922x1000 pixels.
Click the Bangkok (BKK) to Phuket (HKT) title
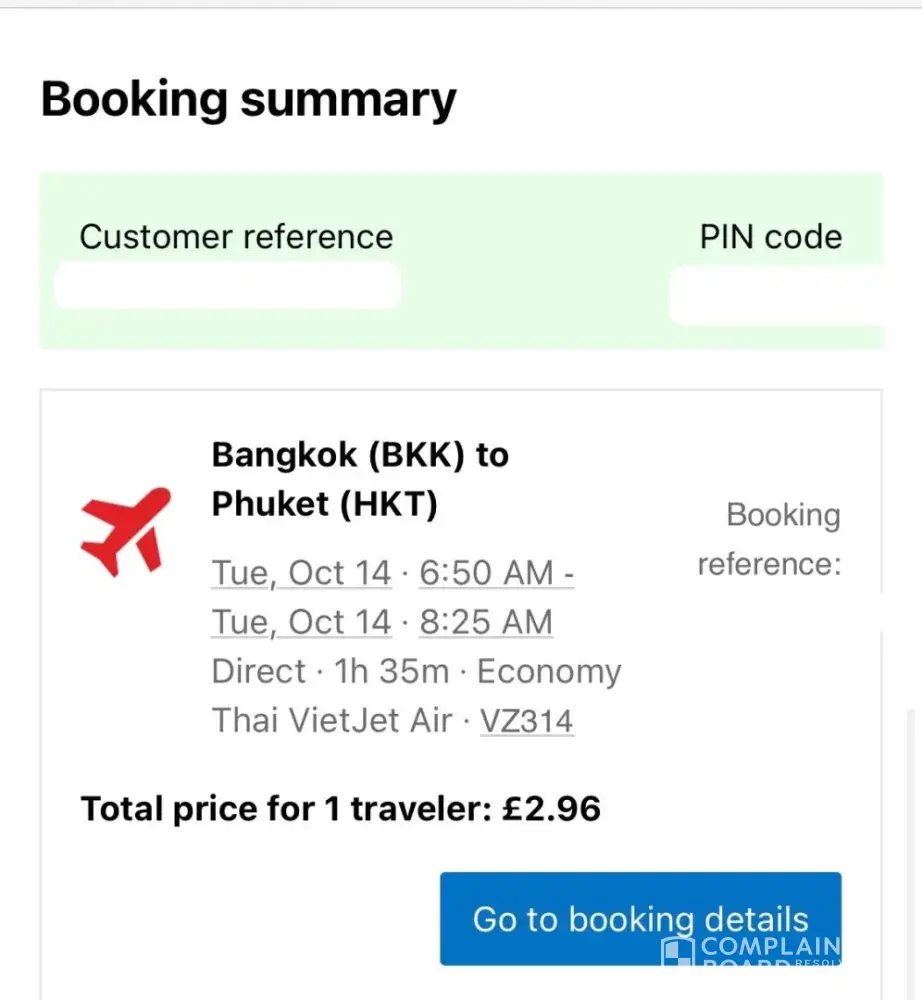point(360,480)
